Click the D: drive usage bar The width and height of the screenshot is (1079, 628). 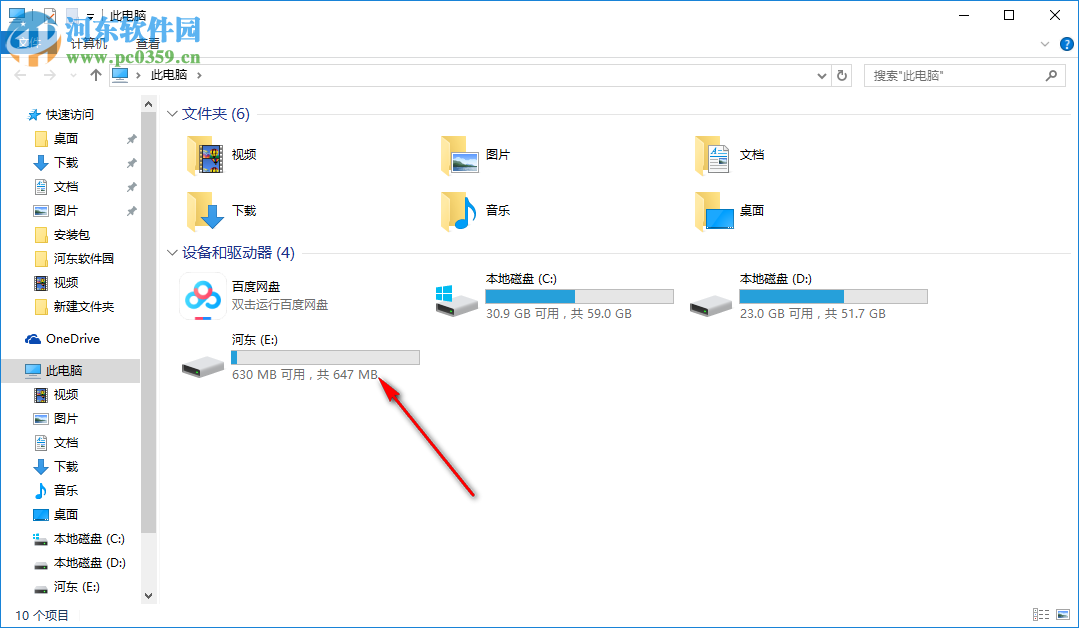(x=833, y=296)
